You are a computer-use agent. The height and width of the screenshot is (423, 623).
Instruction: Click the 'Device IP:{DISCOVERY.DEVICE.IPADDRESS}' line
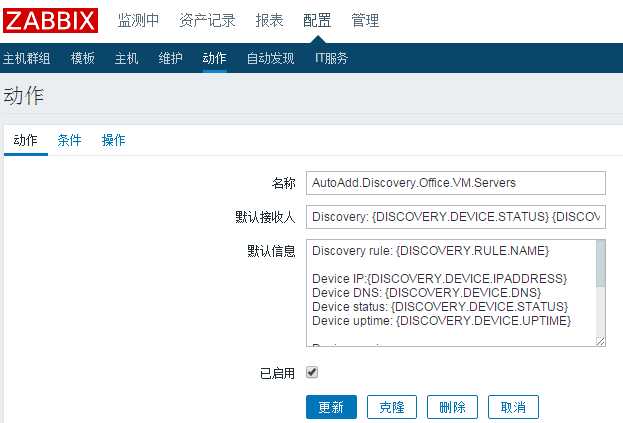click(x=439, y=278)
